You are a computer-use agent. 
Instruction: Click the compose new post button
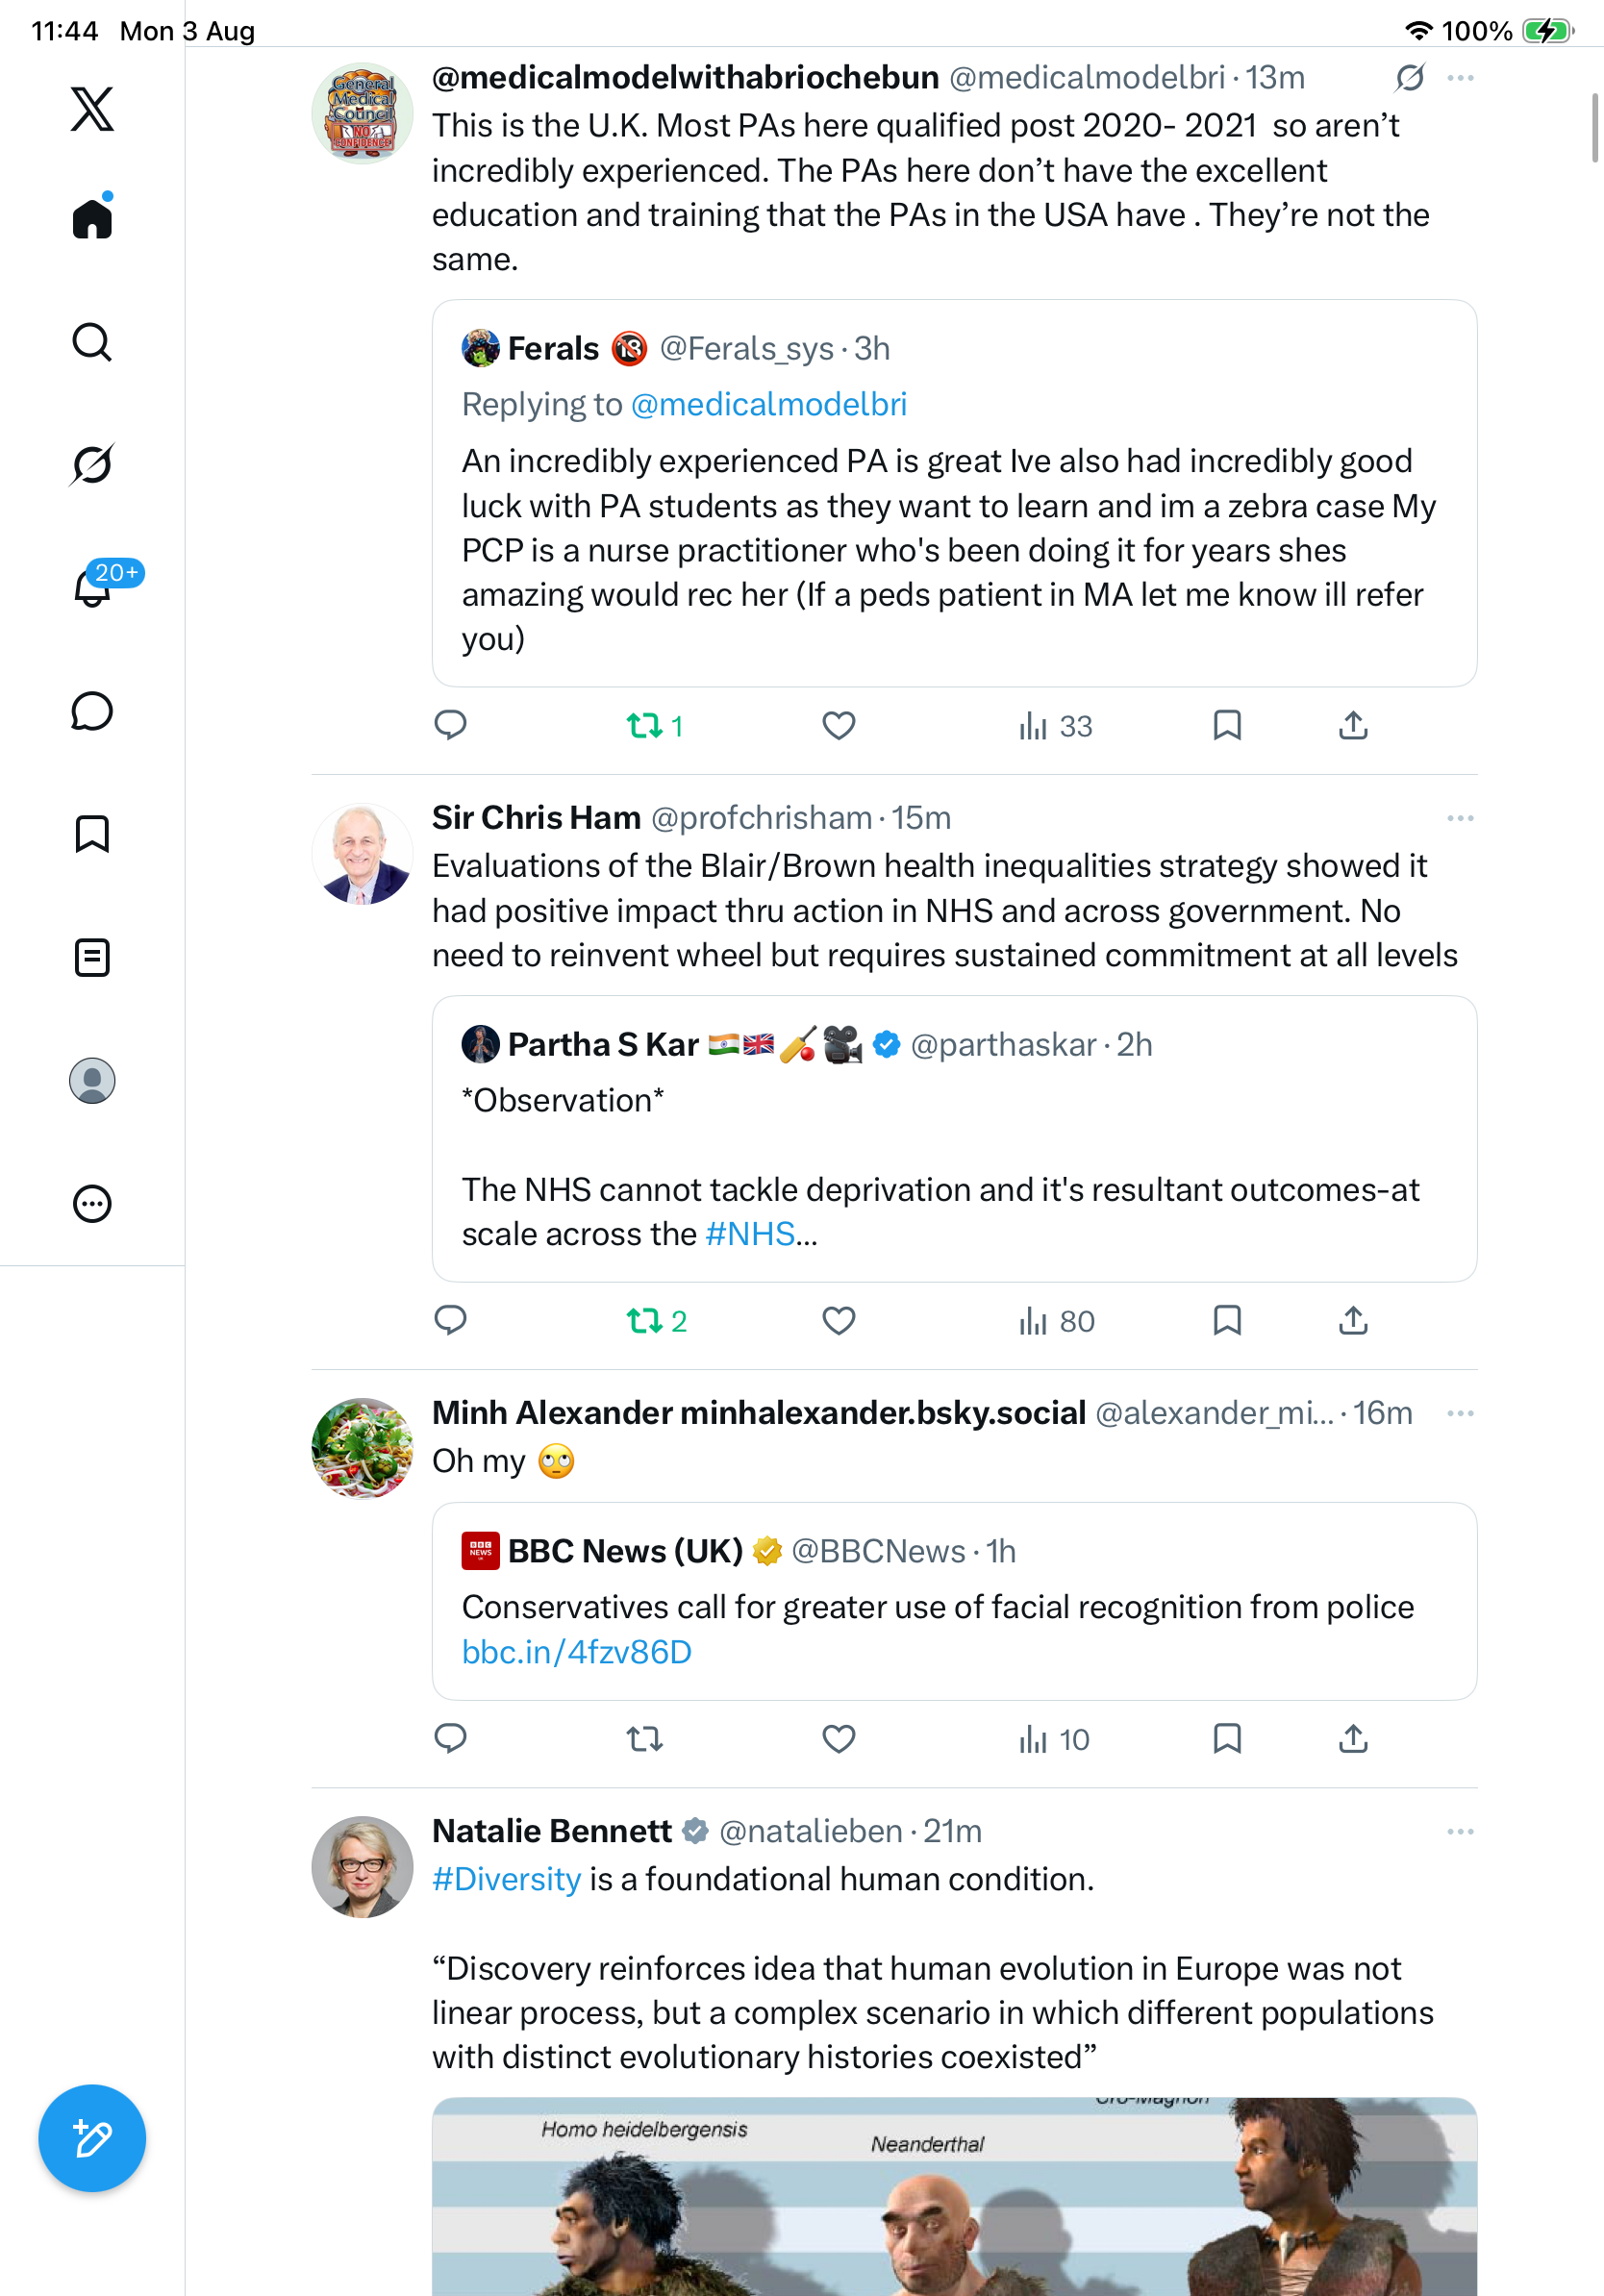[x=92, y=2138]
